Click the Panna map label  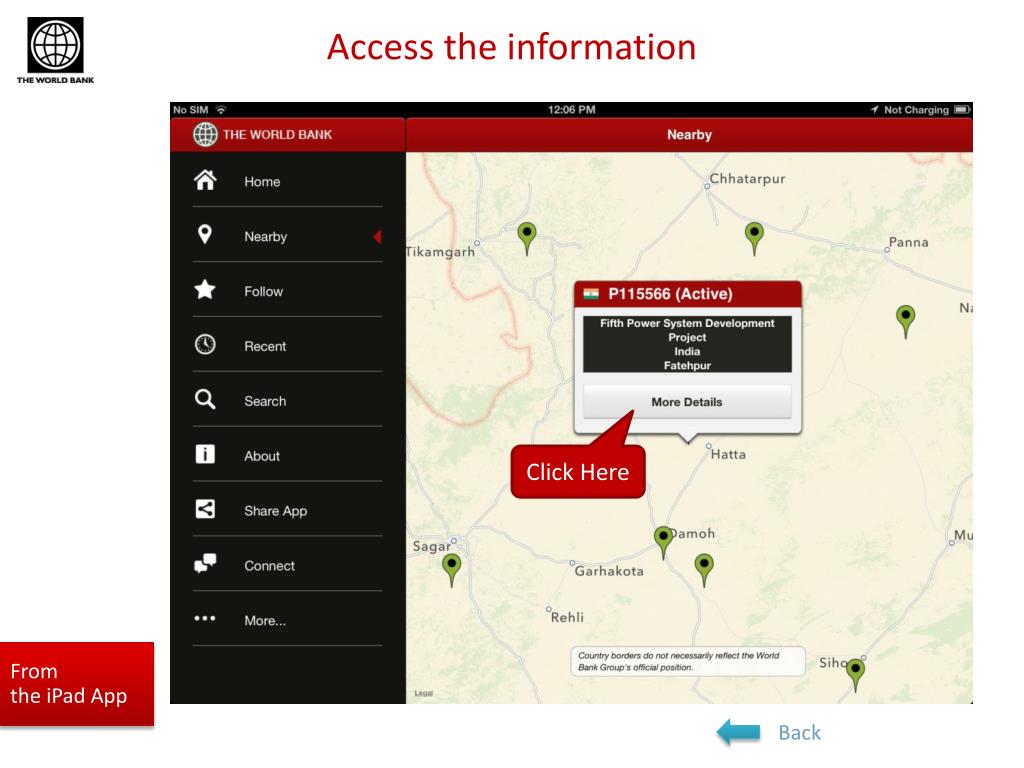click(x=908, y=242)
